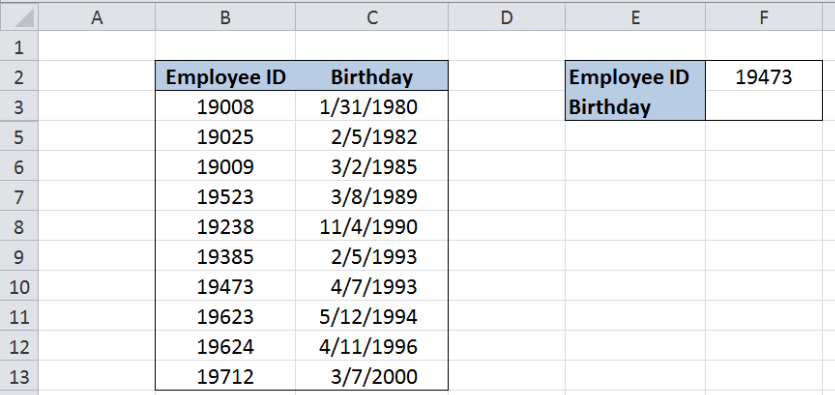Select column C header

[372, 18]
